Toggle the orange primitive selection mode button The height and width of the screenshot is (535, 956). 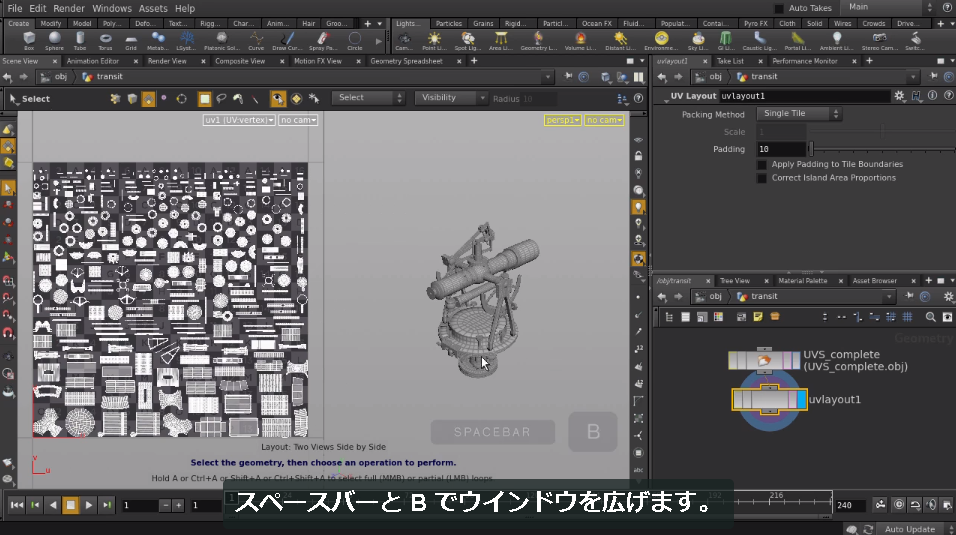click(x=148, y=99)
